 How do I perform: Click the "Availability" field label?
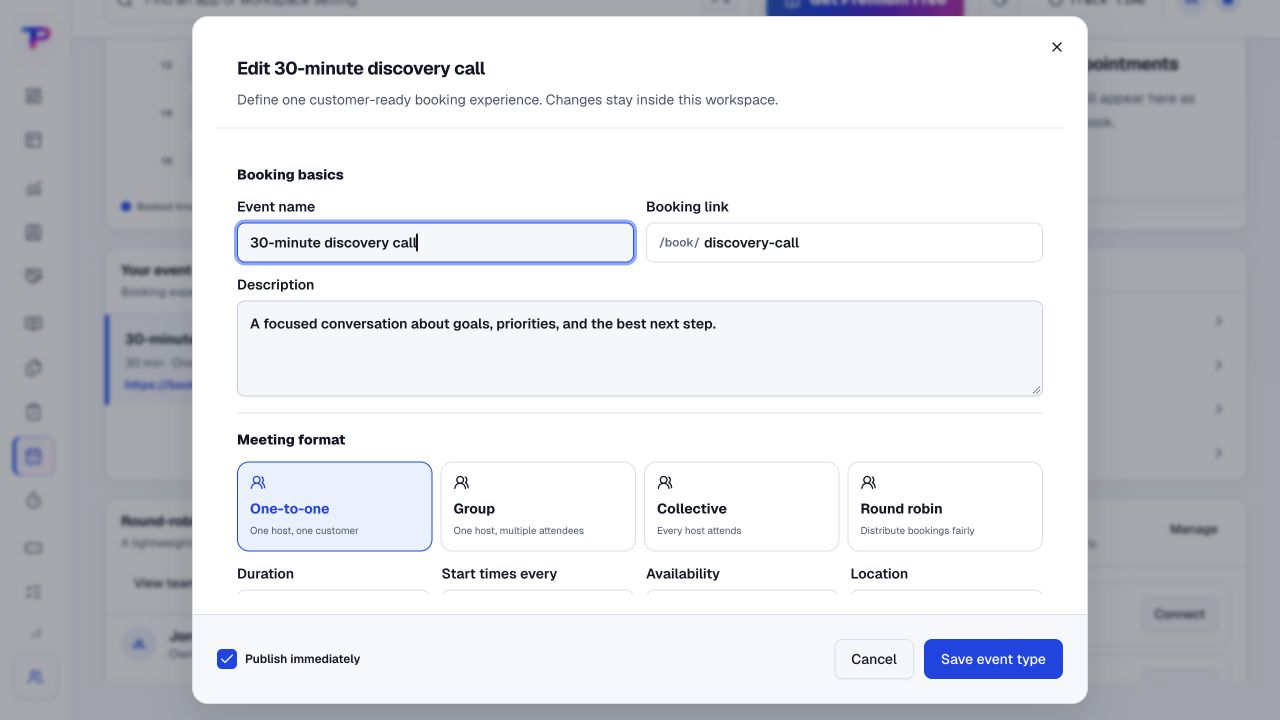tap(683, 574)
